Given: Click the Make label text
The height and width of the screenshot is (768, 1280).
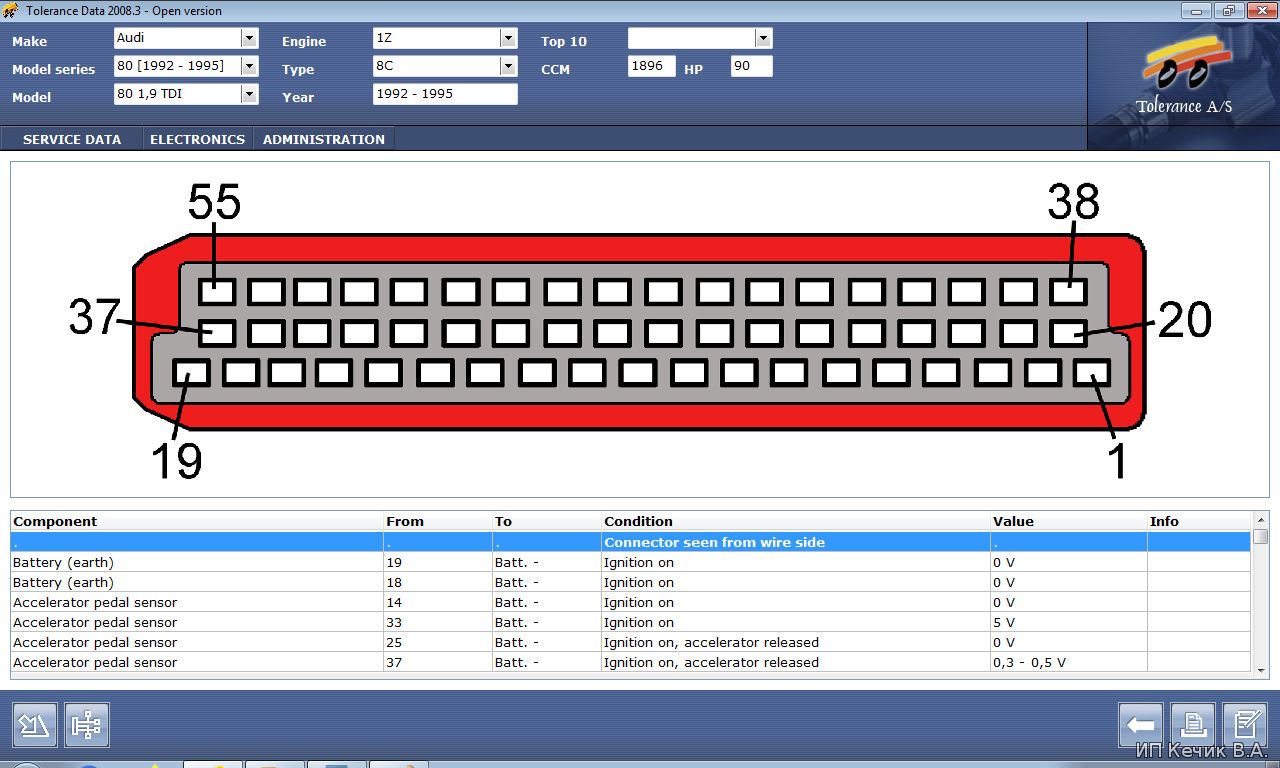Looking at the screenshot, I should [29, 41].
